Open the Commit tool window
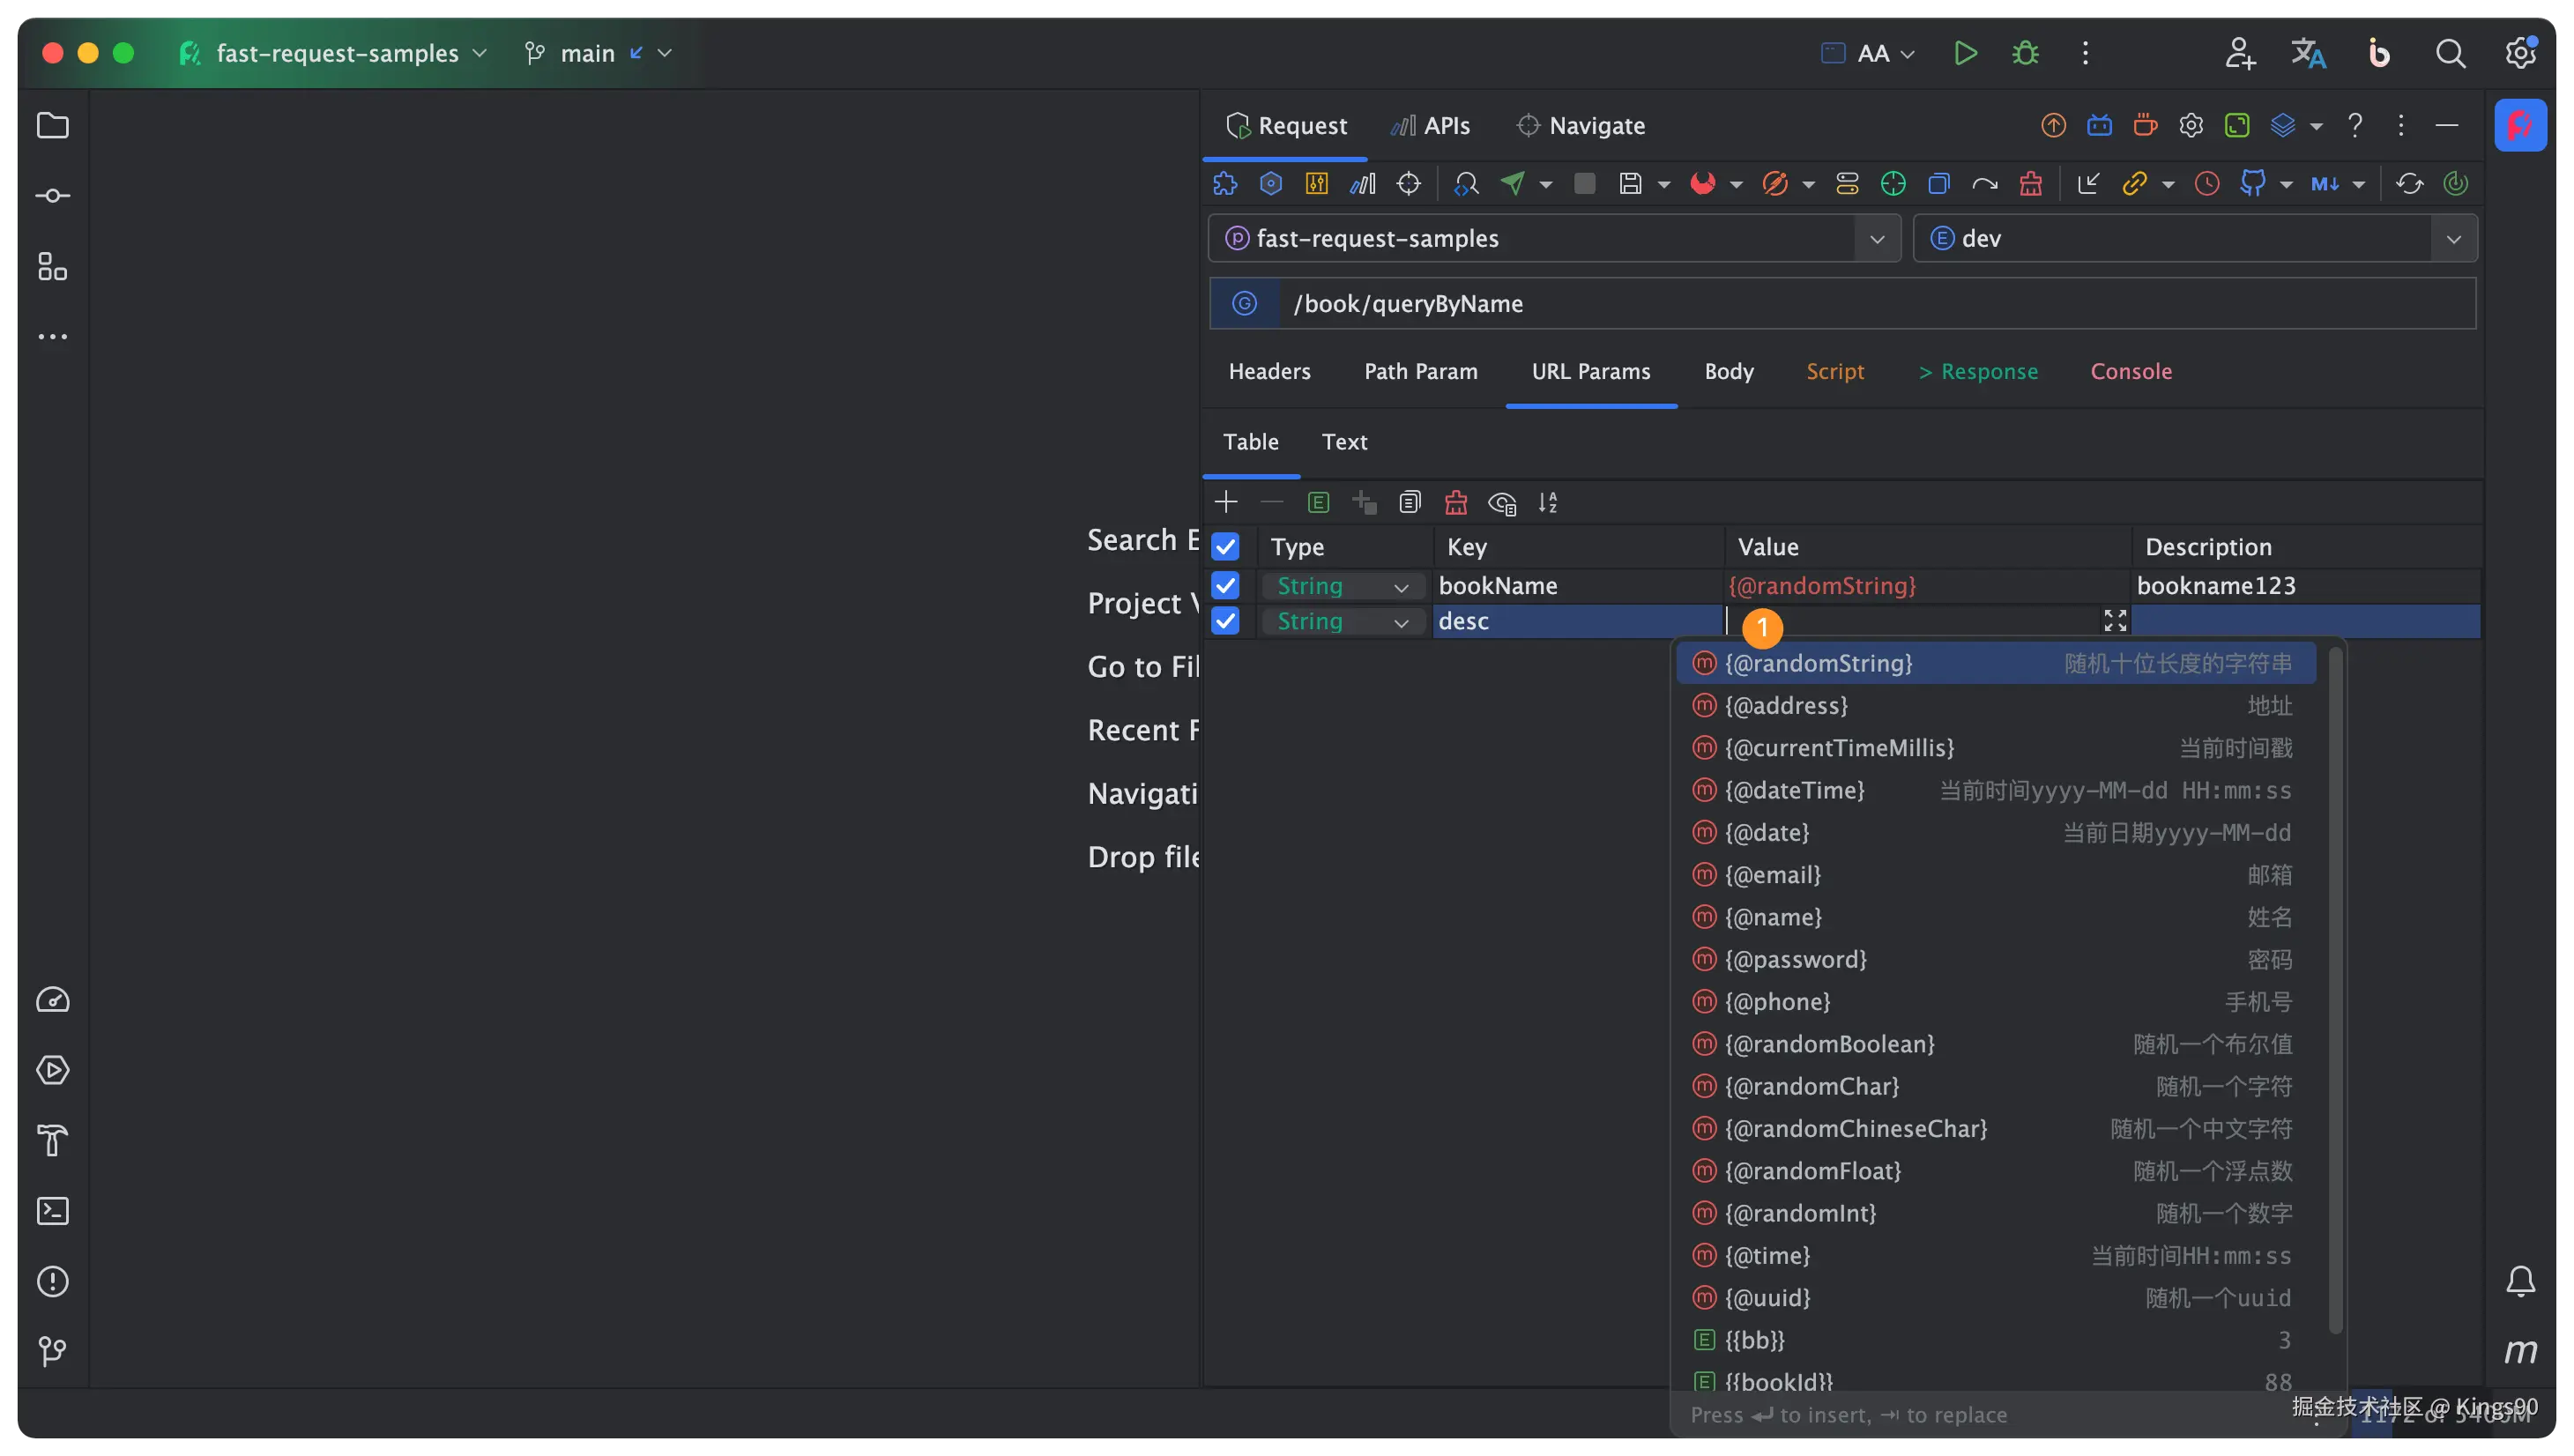The width and height of the screenshot is (2574, 1456). [52, 196]
